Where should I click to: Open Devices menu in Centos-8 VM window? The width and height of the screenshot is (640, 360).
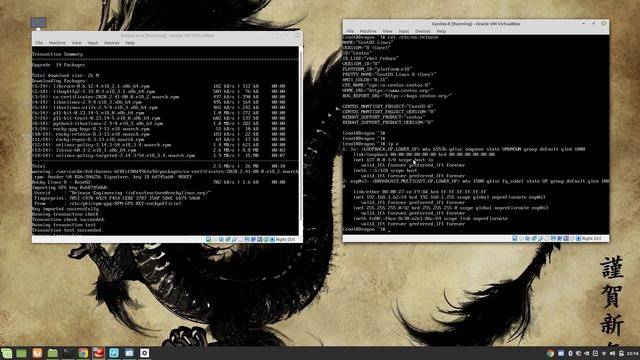[x=422, y=31]
